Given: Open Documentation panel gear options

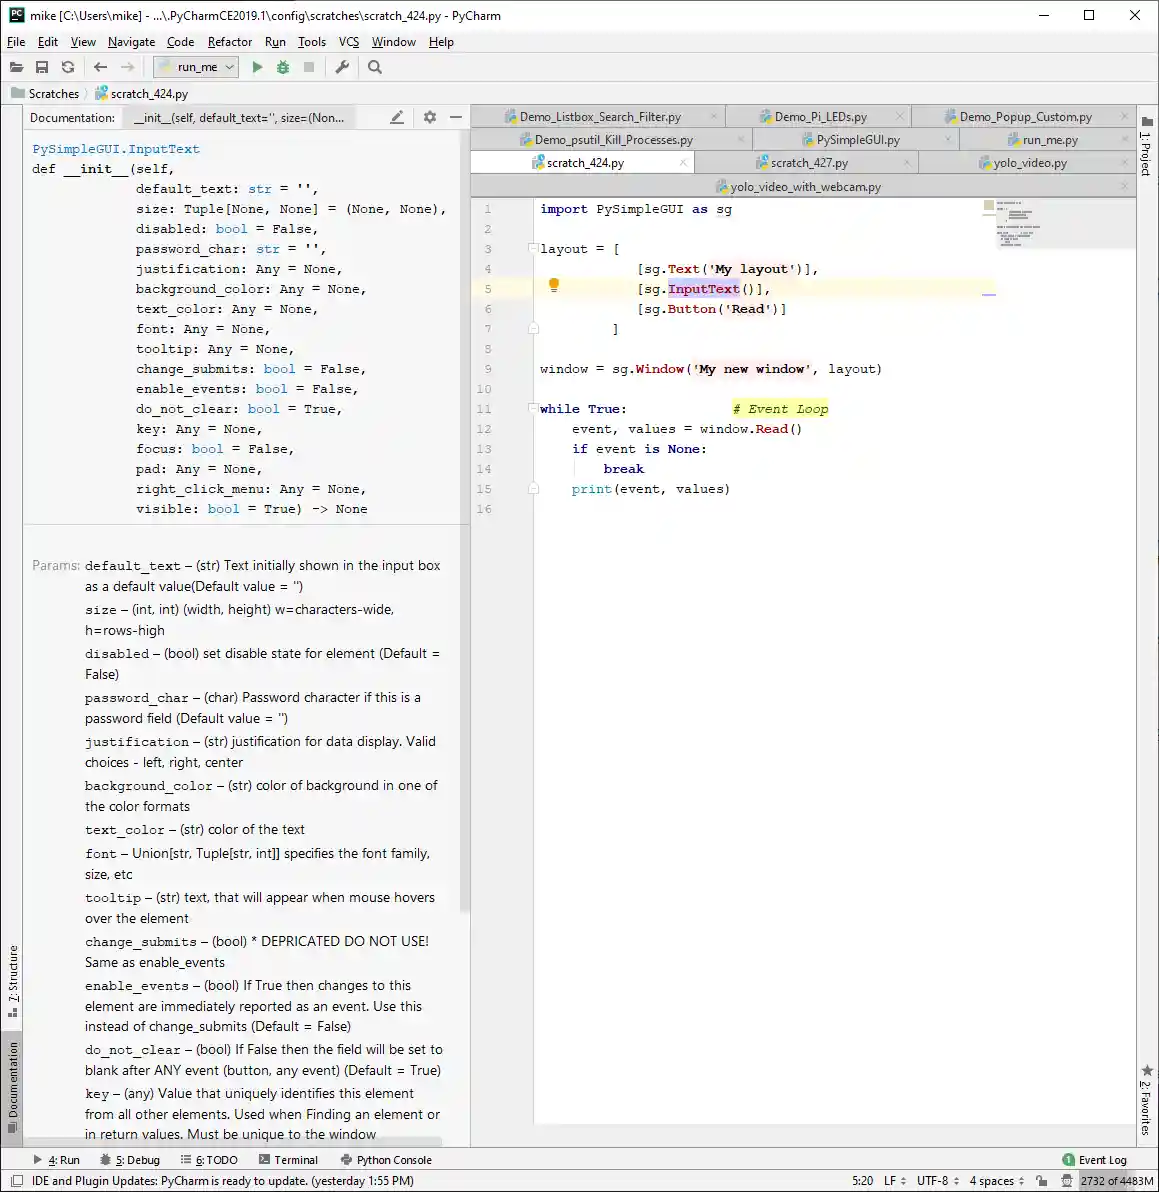Looking at the screenshot, I should 430,117.
